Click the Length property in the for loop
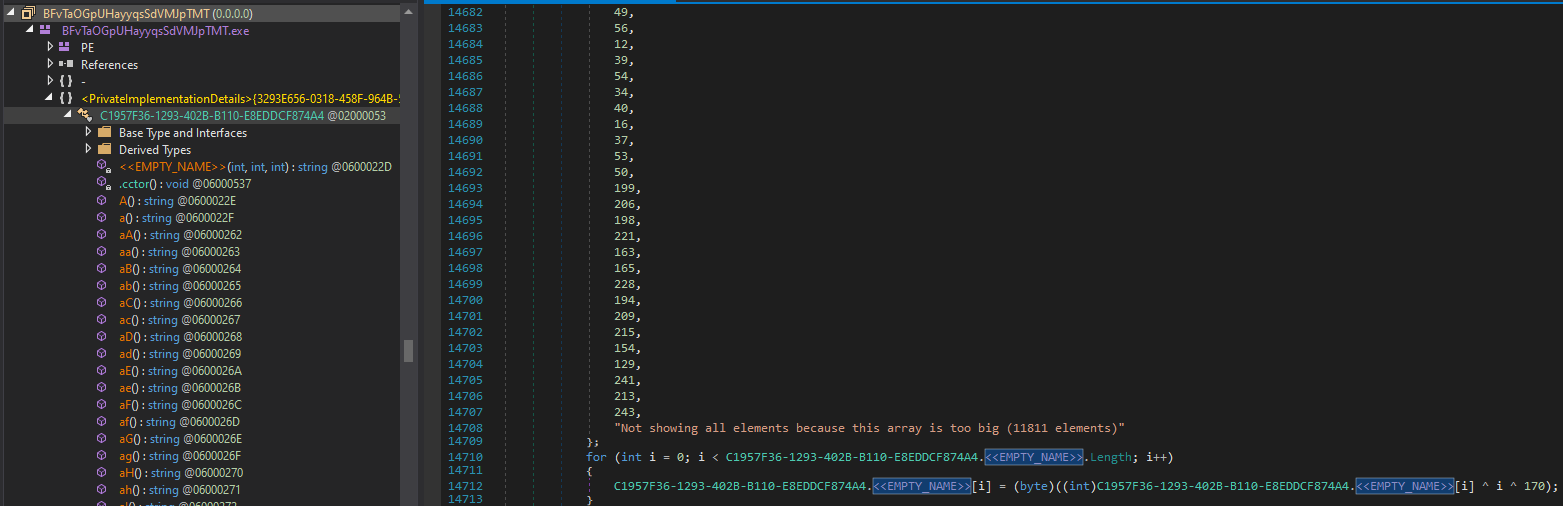The width and height of the screenshot is (1563, 506). (x=1112, y=457)
